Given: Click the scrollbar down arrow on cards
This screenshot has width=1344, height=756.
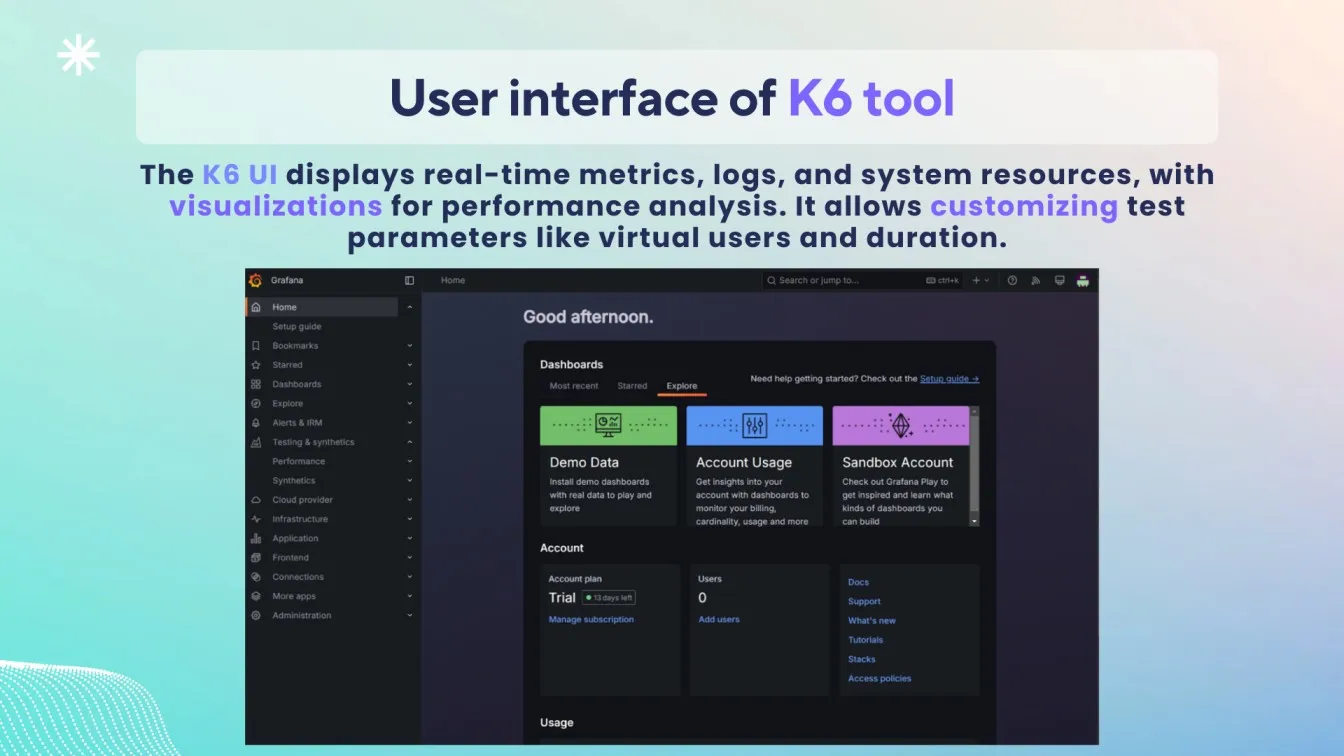Looking at the screenshot, I should (x=975, y=521).
